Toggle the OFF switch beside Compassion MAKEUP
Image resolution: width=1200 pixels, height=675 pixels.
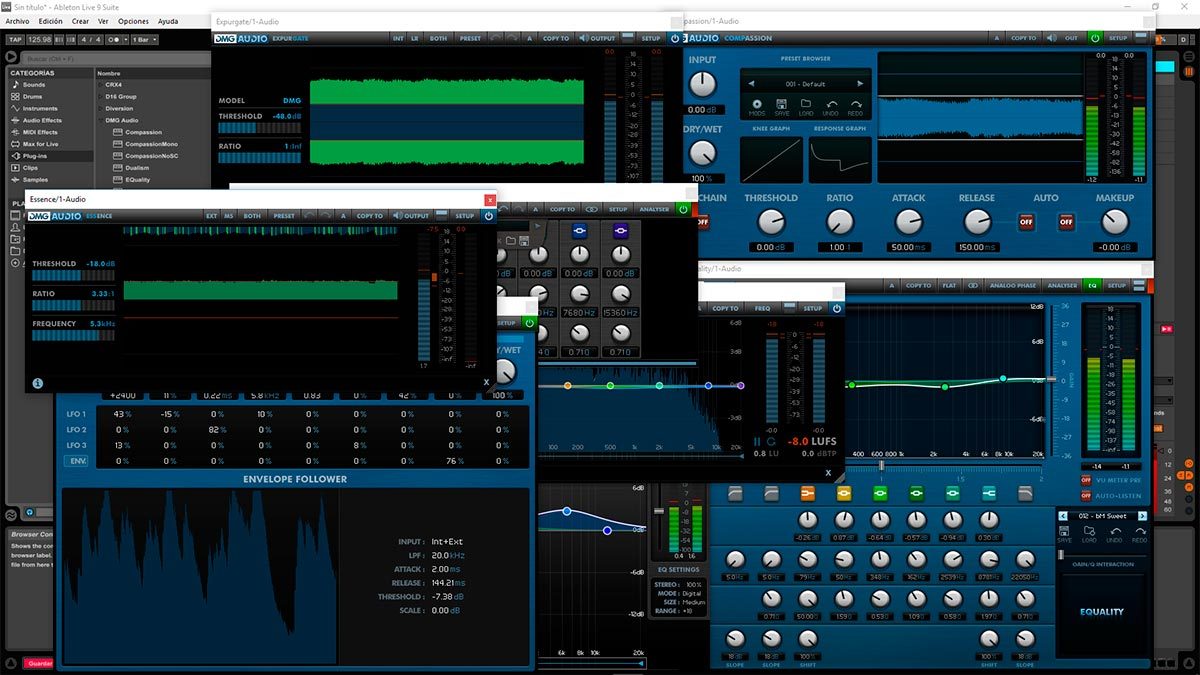coord(1067,222)
